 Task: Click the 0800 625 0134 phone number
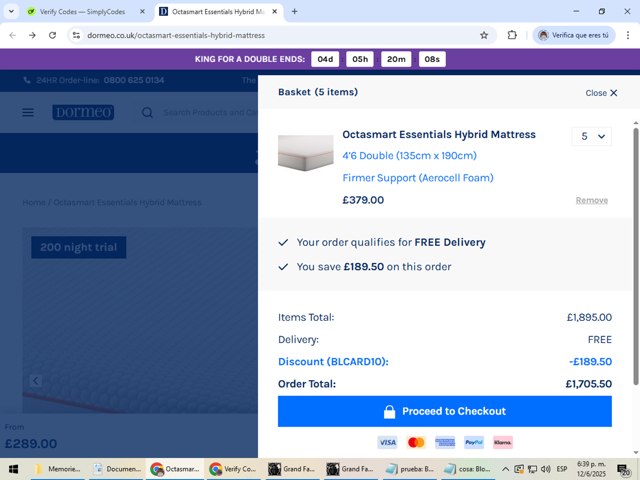pyautogui.click(x=134, y=80)
